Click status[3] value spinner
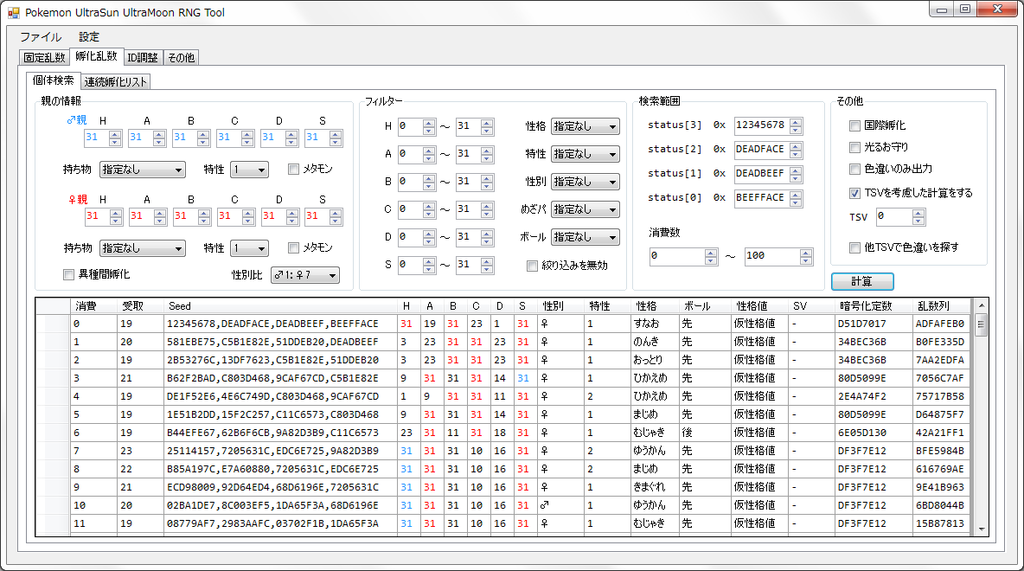The image size is (1024, 571). tap(795, 125)
